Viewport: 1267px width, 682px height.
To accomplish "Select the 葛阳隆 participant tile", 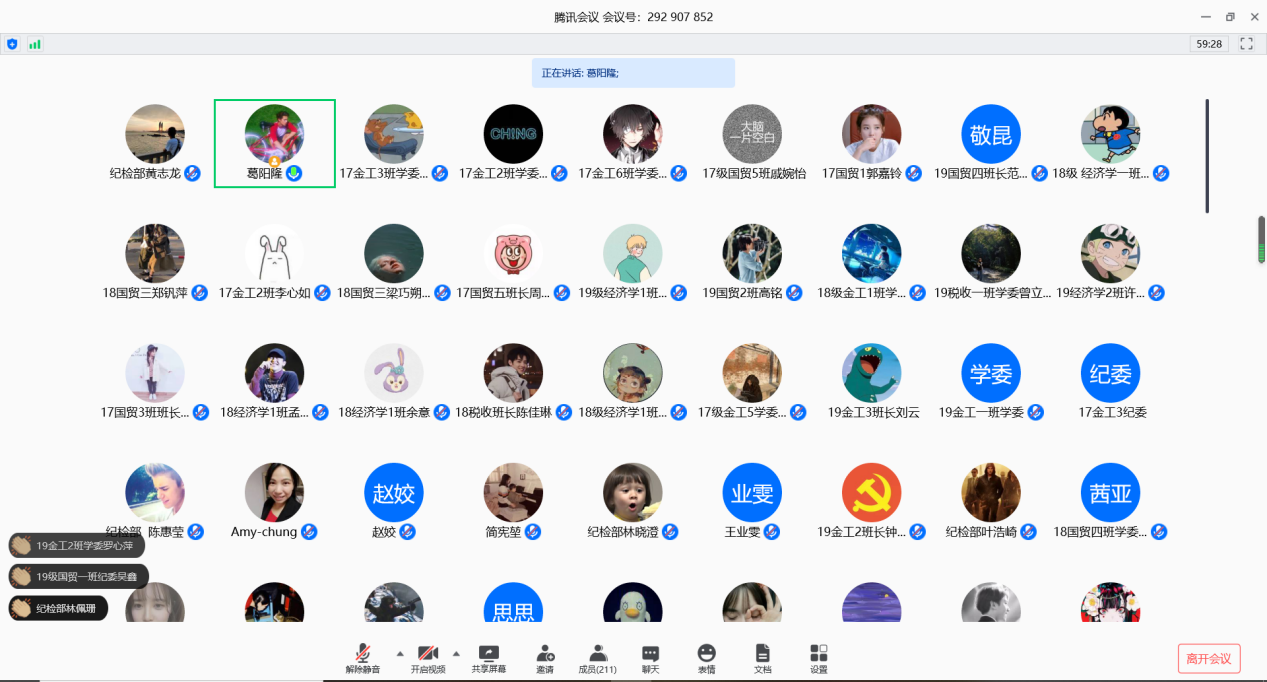I will pyautogui.click(x=274, y=143).
